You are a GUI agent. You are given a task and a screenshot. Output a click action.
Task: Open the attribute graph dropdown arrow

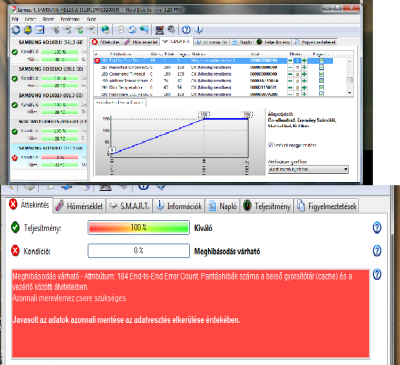[346, 169]
